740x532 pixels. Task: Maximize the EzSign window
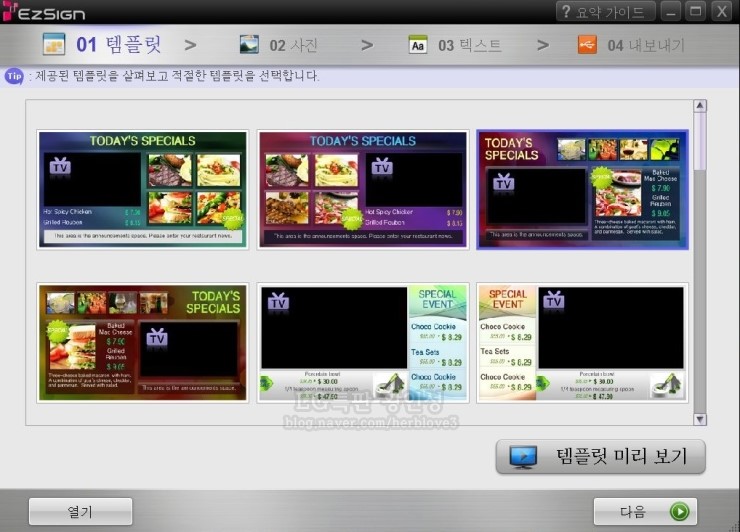pyautogui.click(x=696, y=11)
